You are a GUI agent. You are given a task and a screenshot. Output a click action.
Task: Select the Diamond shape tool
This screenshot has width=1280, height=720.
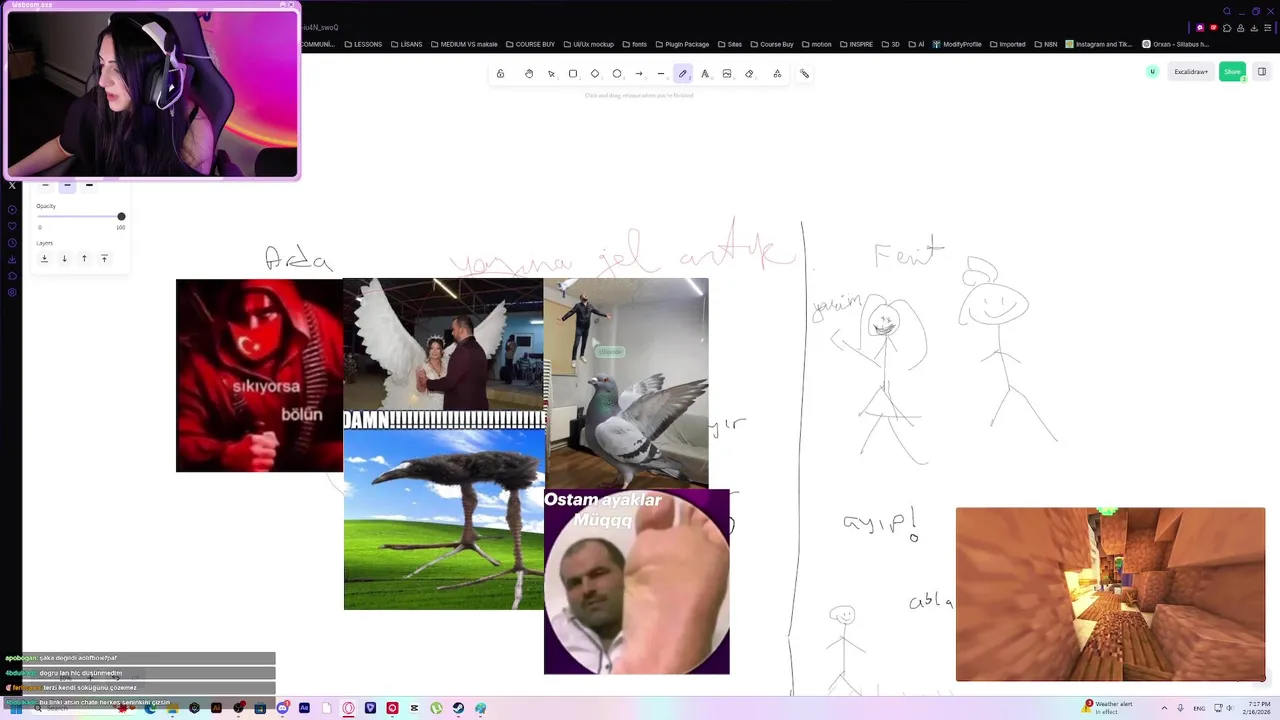click(x=595, y=73)
